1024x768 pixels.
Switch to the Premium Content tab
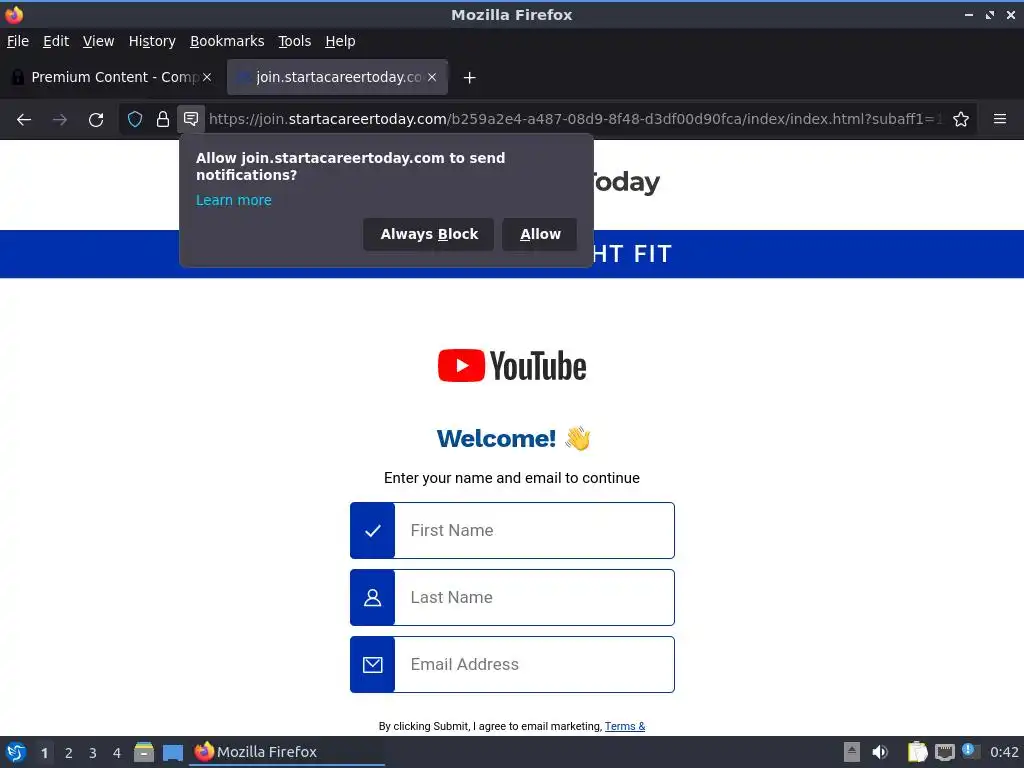point(111,77)
